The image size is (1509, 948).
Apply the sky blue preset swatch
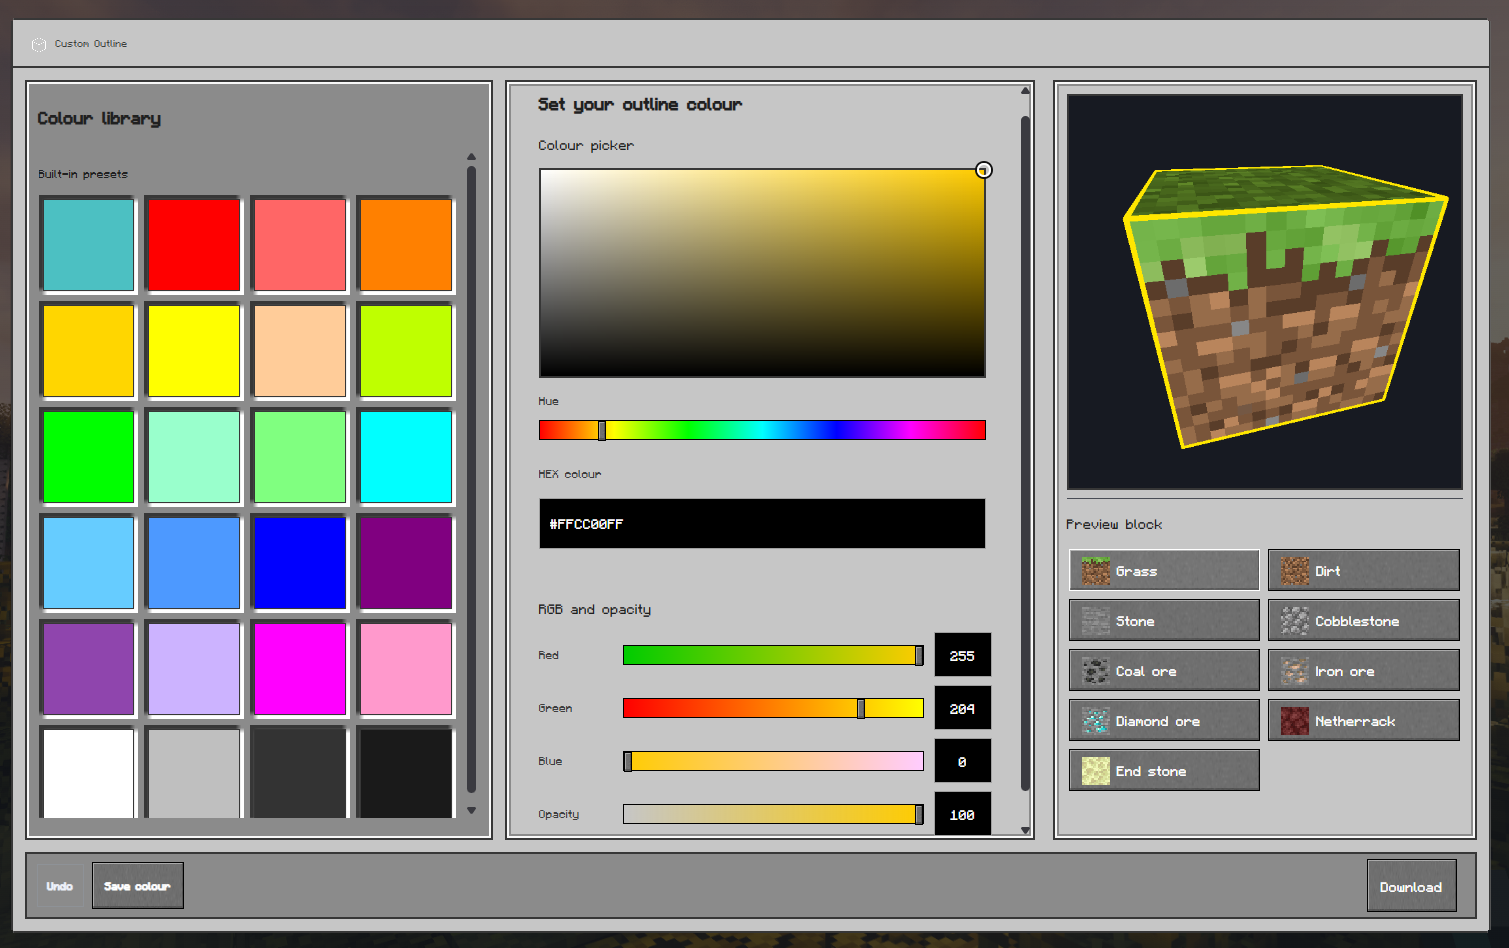point(88,562)
